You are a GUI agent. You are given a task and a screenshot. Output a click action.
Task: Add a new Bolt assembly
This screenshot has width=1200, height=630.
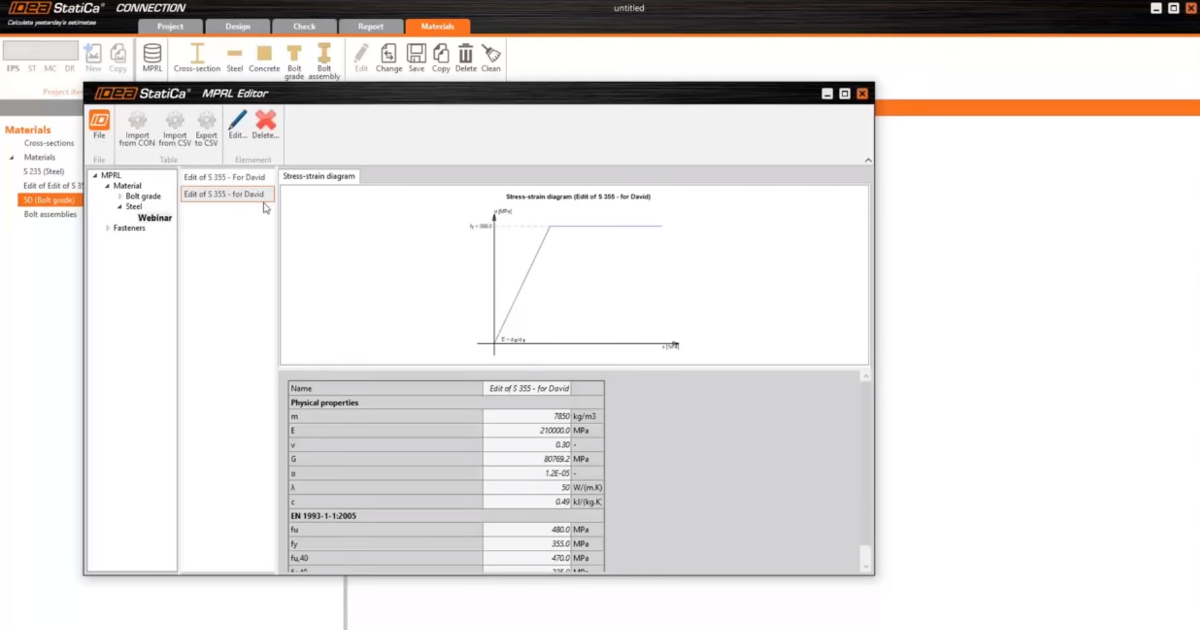pyautogui.click(x=324, y=61)
